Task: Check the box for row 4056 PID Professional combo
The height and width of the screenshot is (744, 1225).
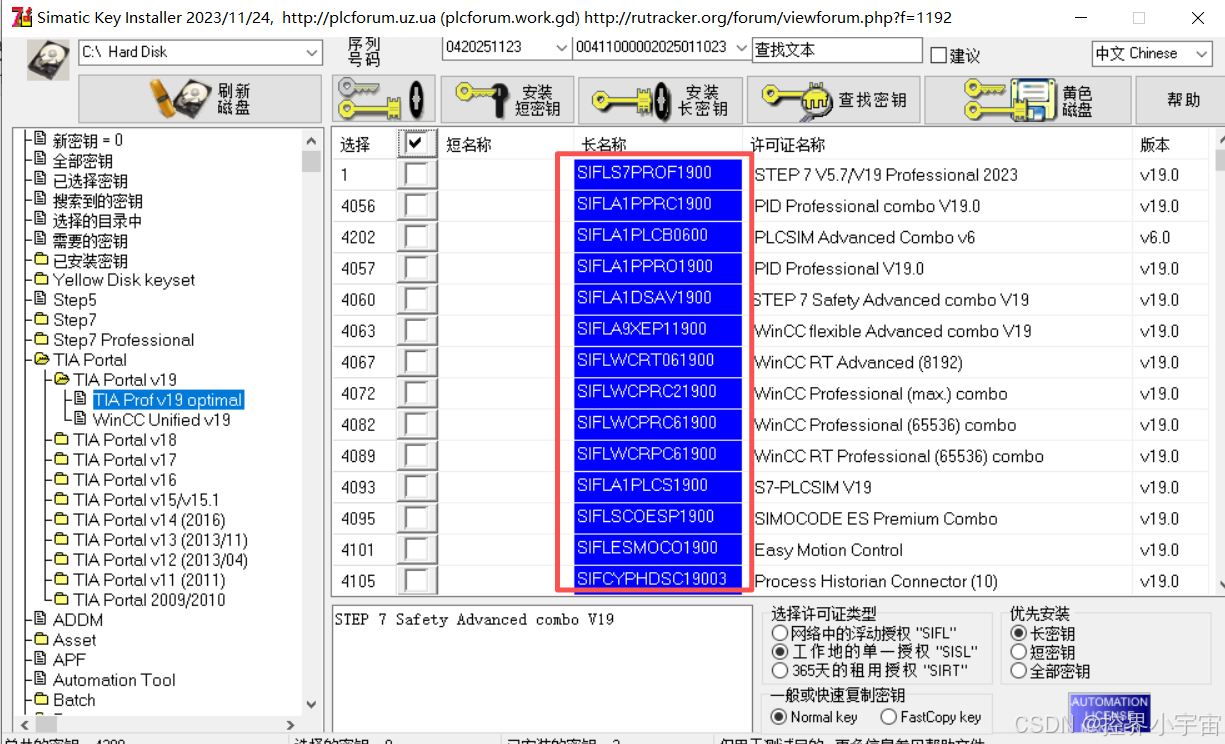Action: click(416, 206)
